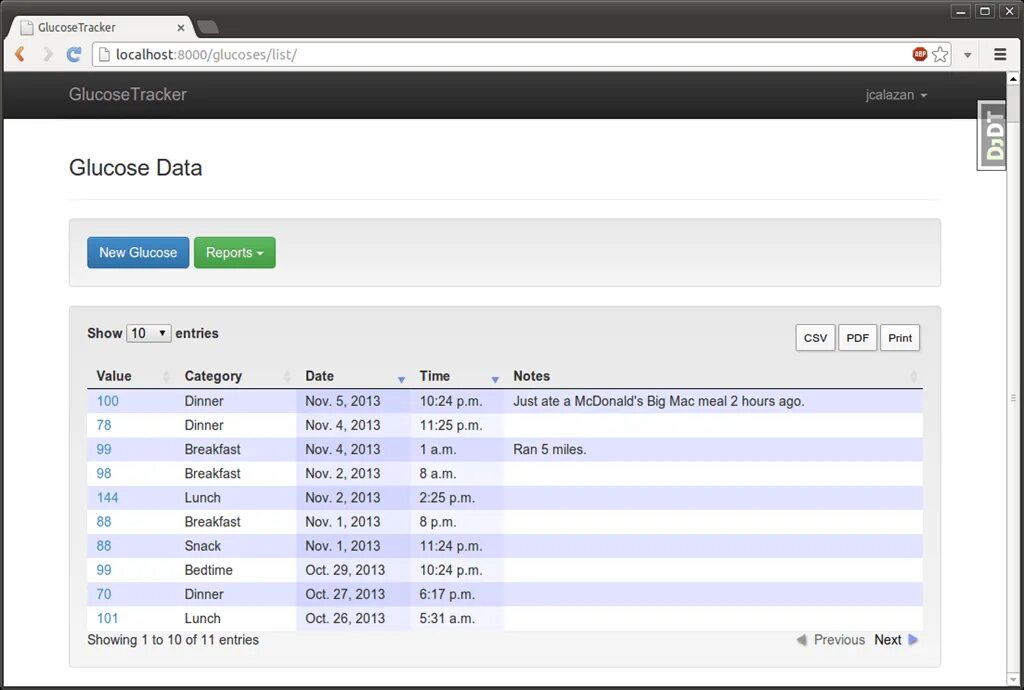Screen dimensions: 1024x690
Task: Click the GlucoseTracker brand link
Action: pyautogui.click(x=127, y=95)
